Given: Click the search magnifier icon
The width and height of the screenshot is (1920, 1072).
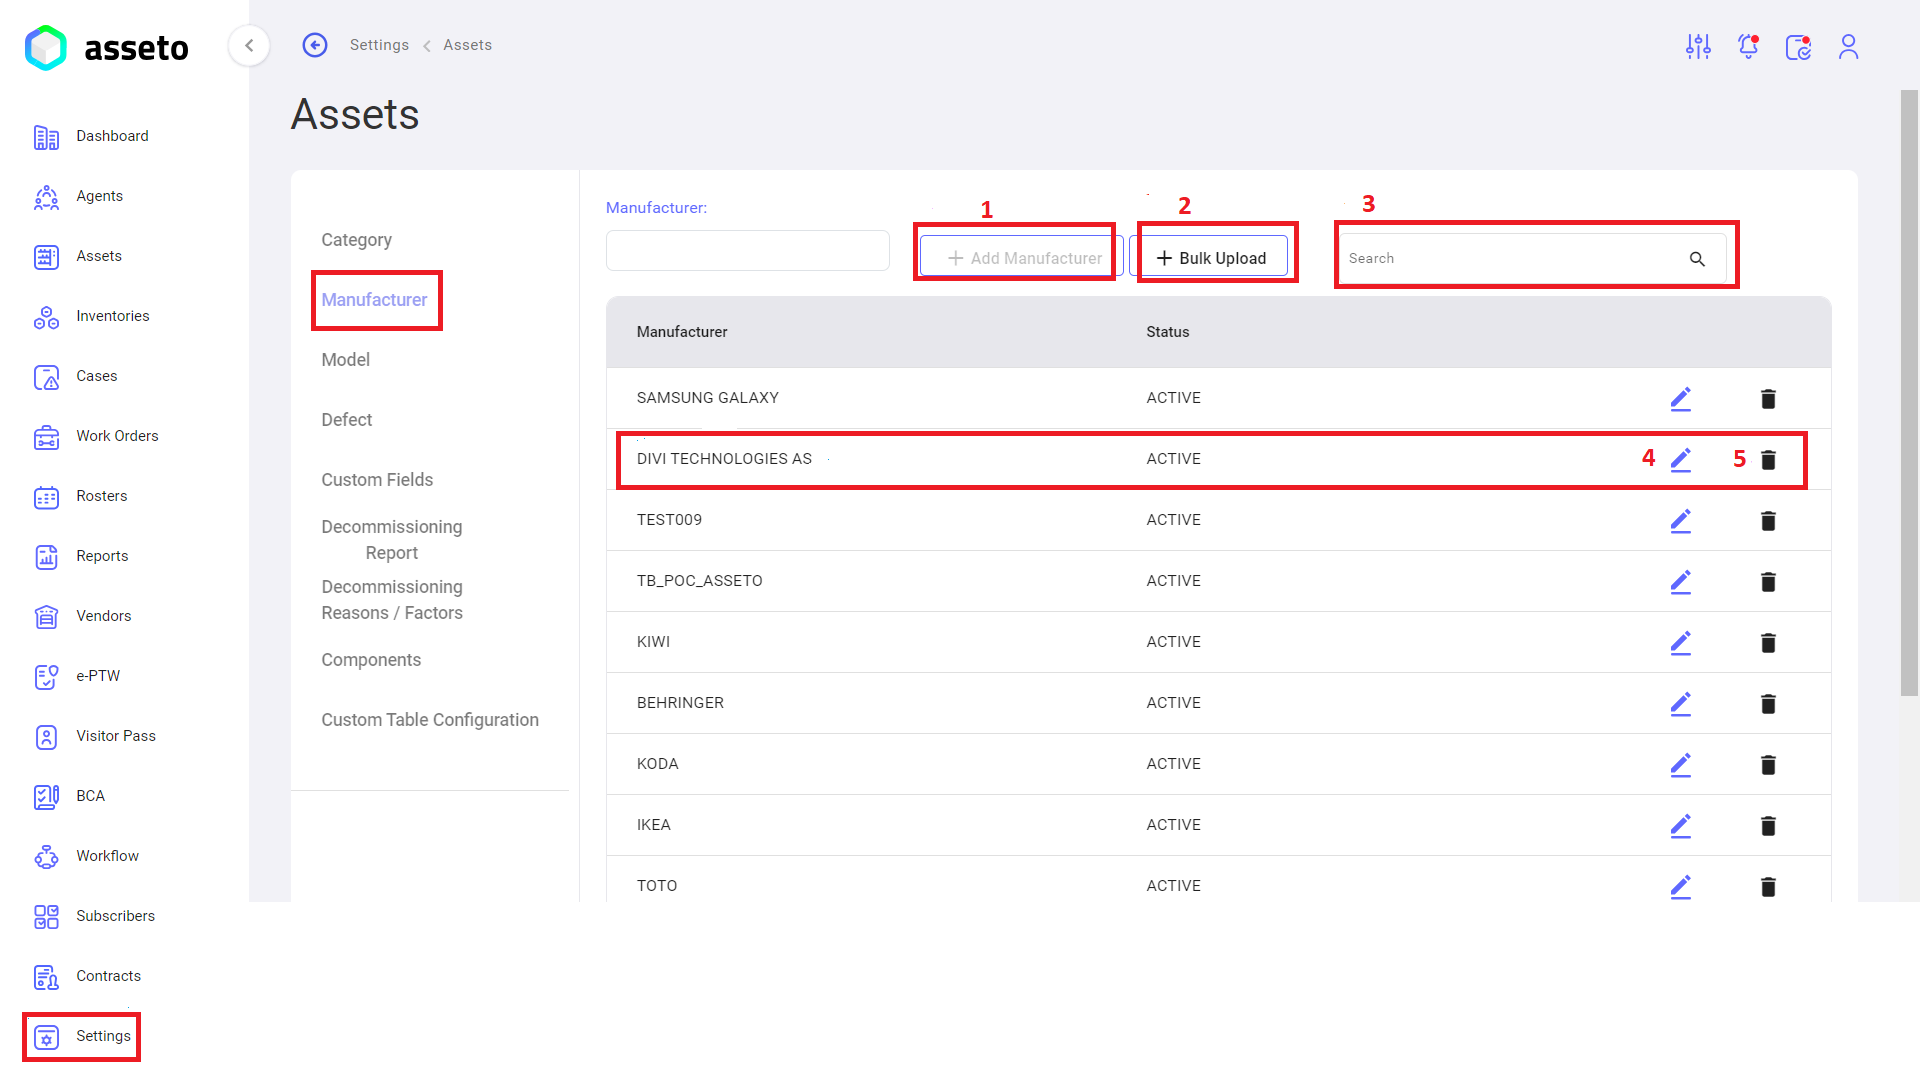Looking at the screenshot, I should (1697, 259).
